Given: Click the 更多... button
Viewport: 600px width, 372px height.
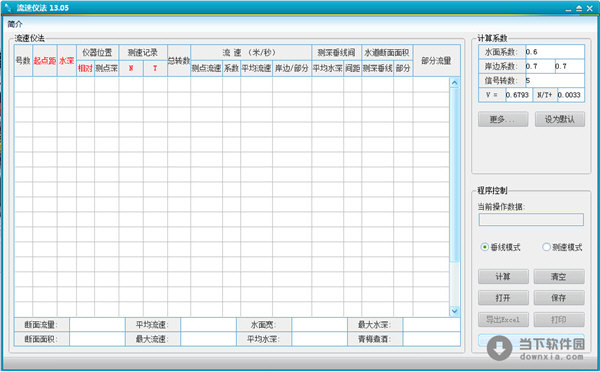Looking at the screenshot, I should coord(503,119).
